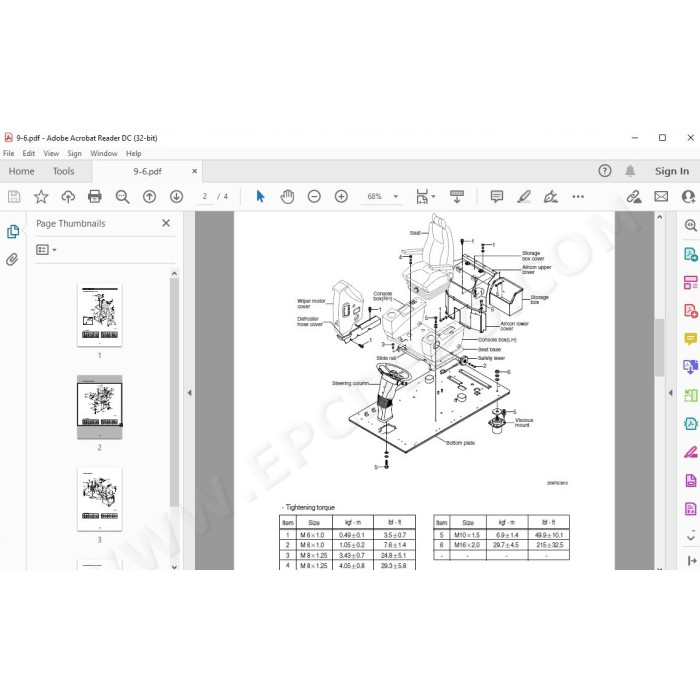Go to next page arrow
Screen dimensions: 700x700
click(x=176, y=196)
